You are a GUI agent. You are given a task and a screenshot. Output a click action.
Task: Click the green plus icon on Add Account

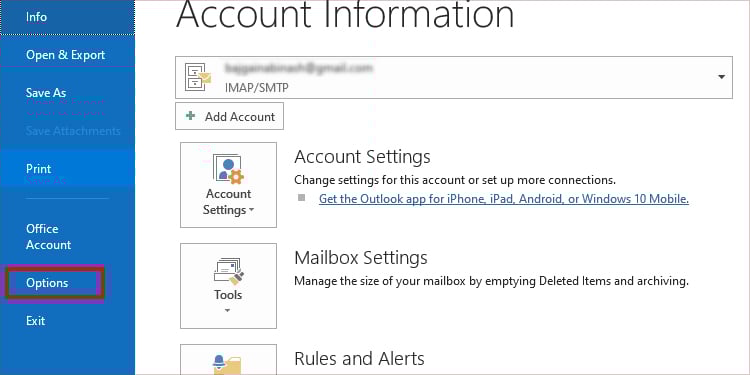[190, 116]
